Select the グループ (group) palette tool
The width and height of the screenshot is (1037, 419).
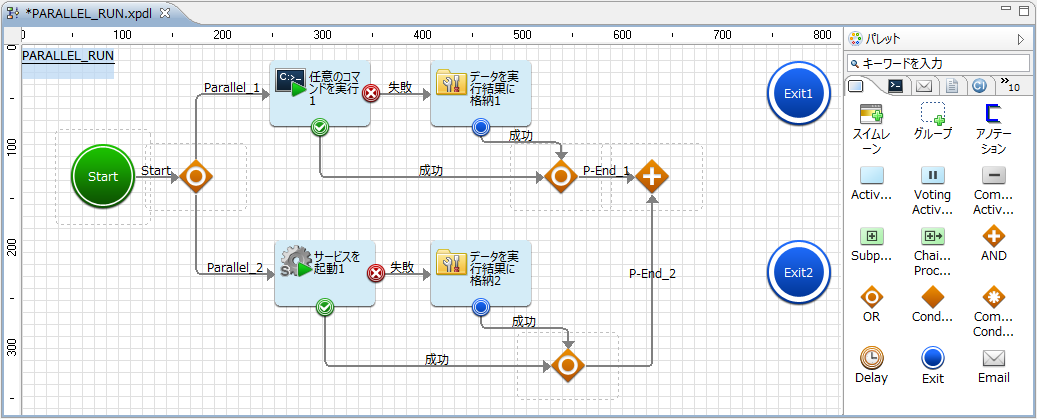(x=933, y=122)
